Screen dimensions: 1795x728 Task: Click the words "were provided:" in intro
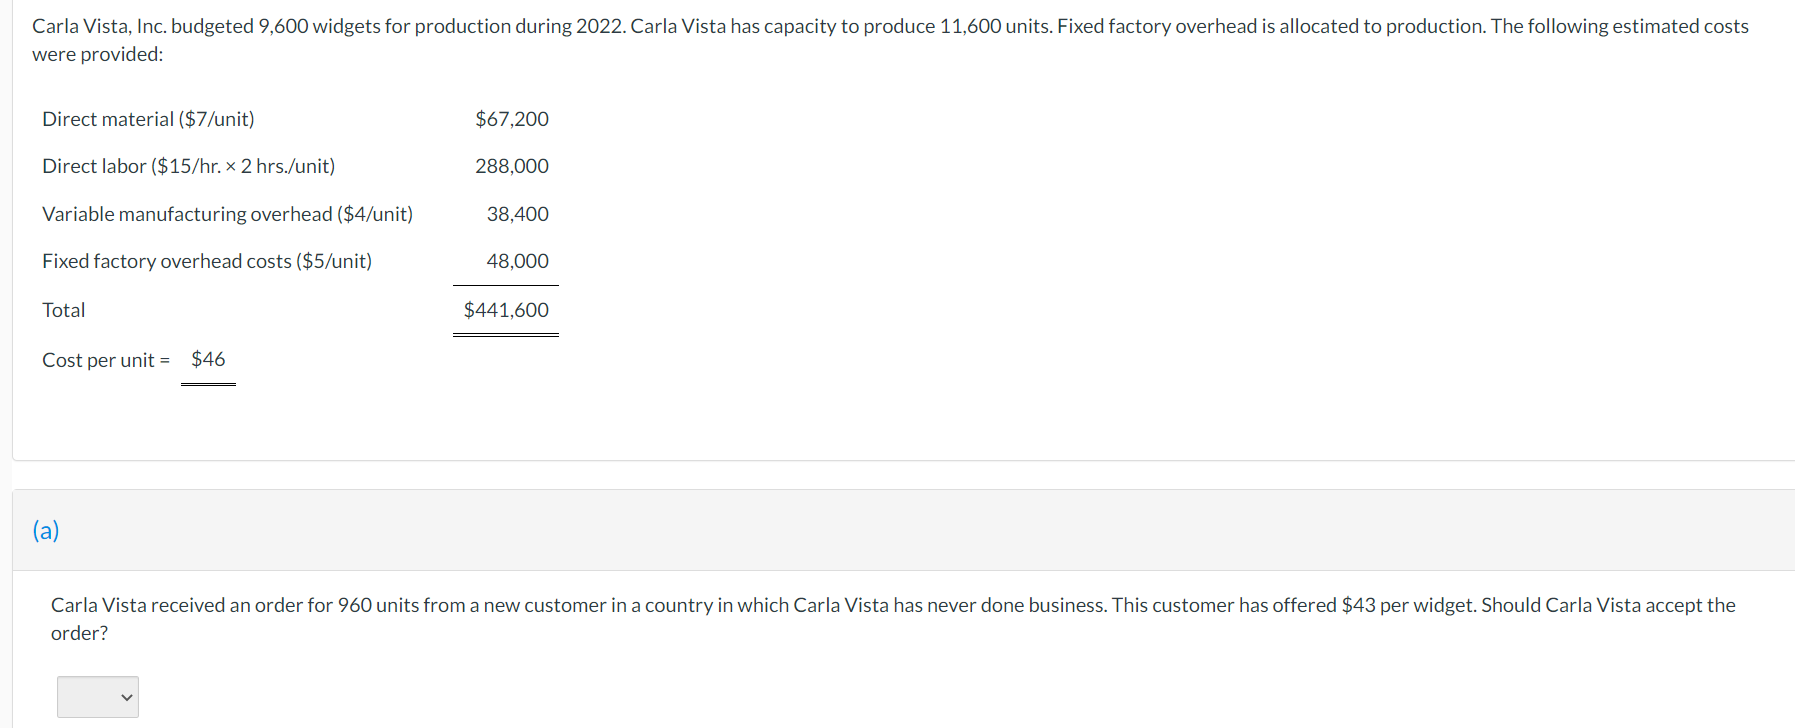[x=97, y=54]
